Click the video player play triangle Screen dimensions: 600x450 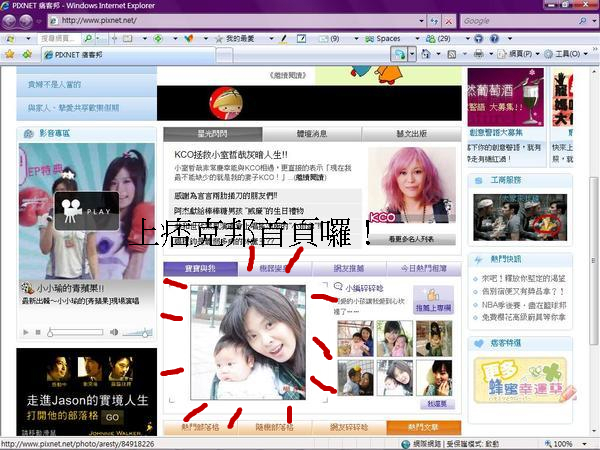(26, 332)
